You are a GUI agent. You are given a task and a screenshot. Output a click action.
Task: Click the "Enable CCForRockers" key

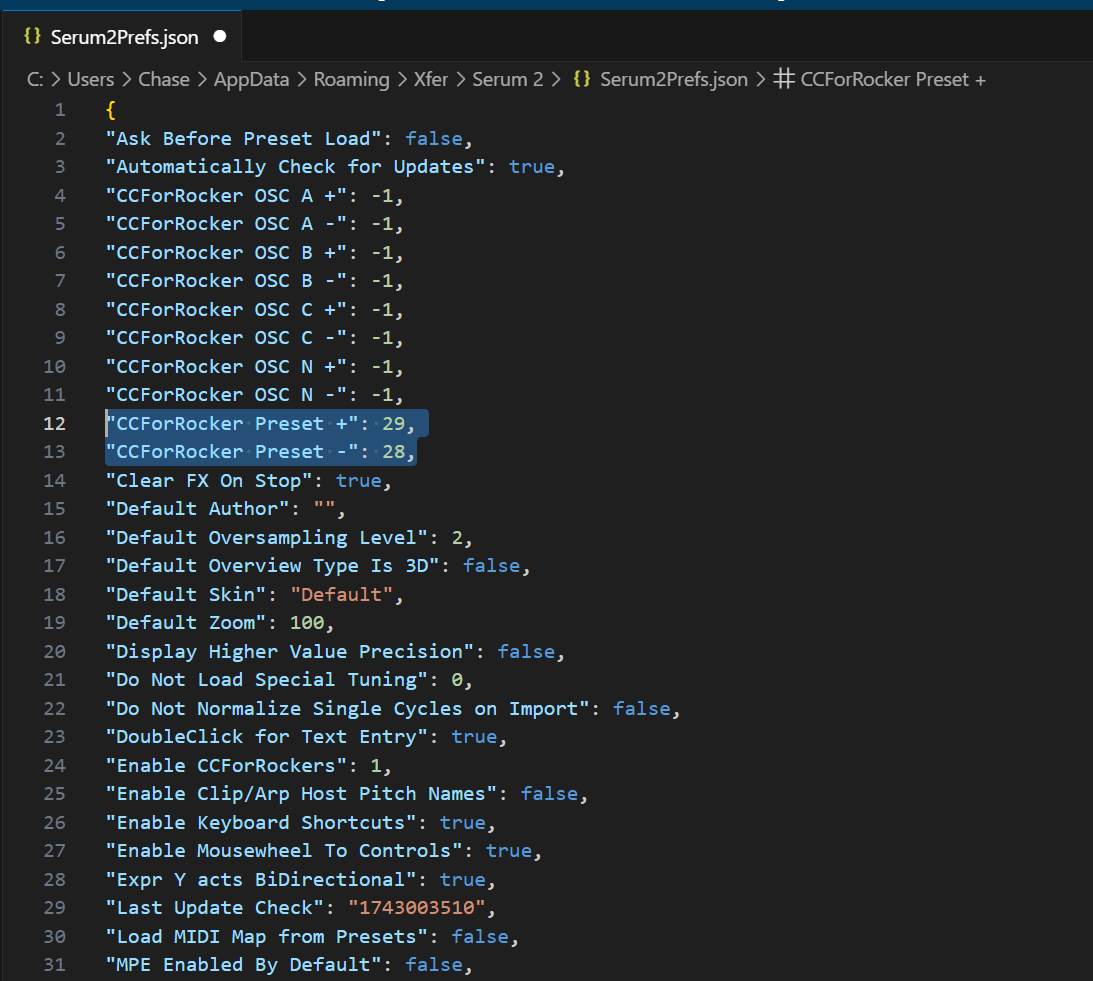[226, 766]
